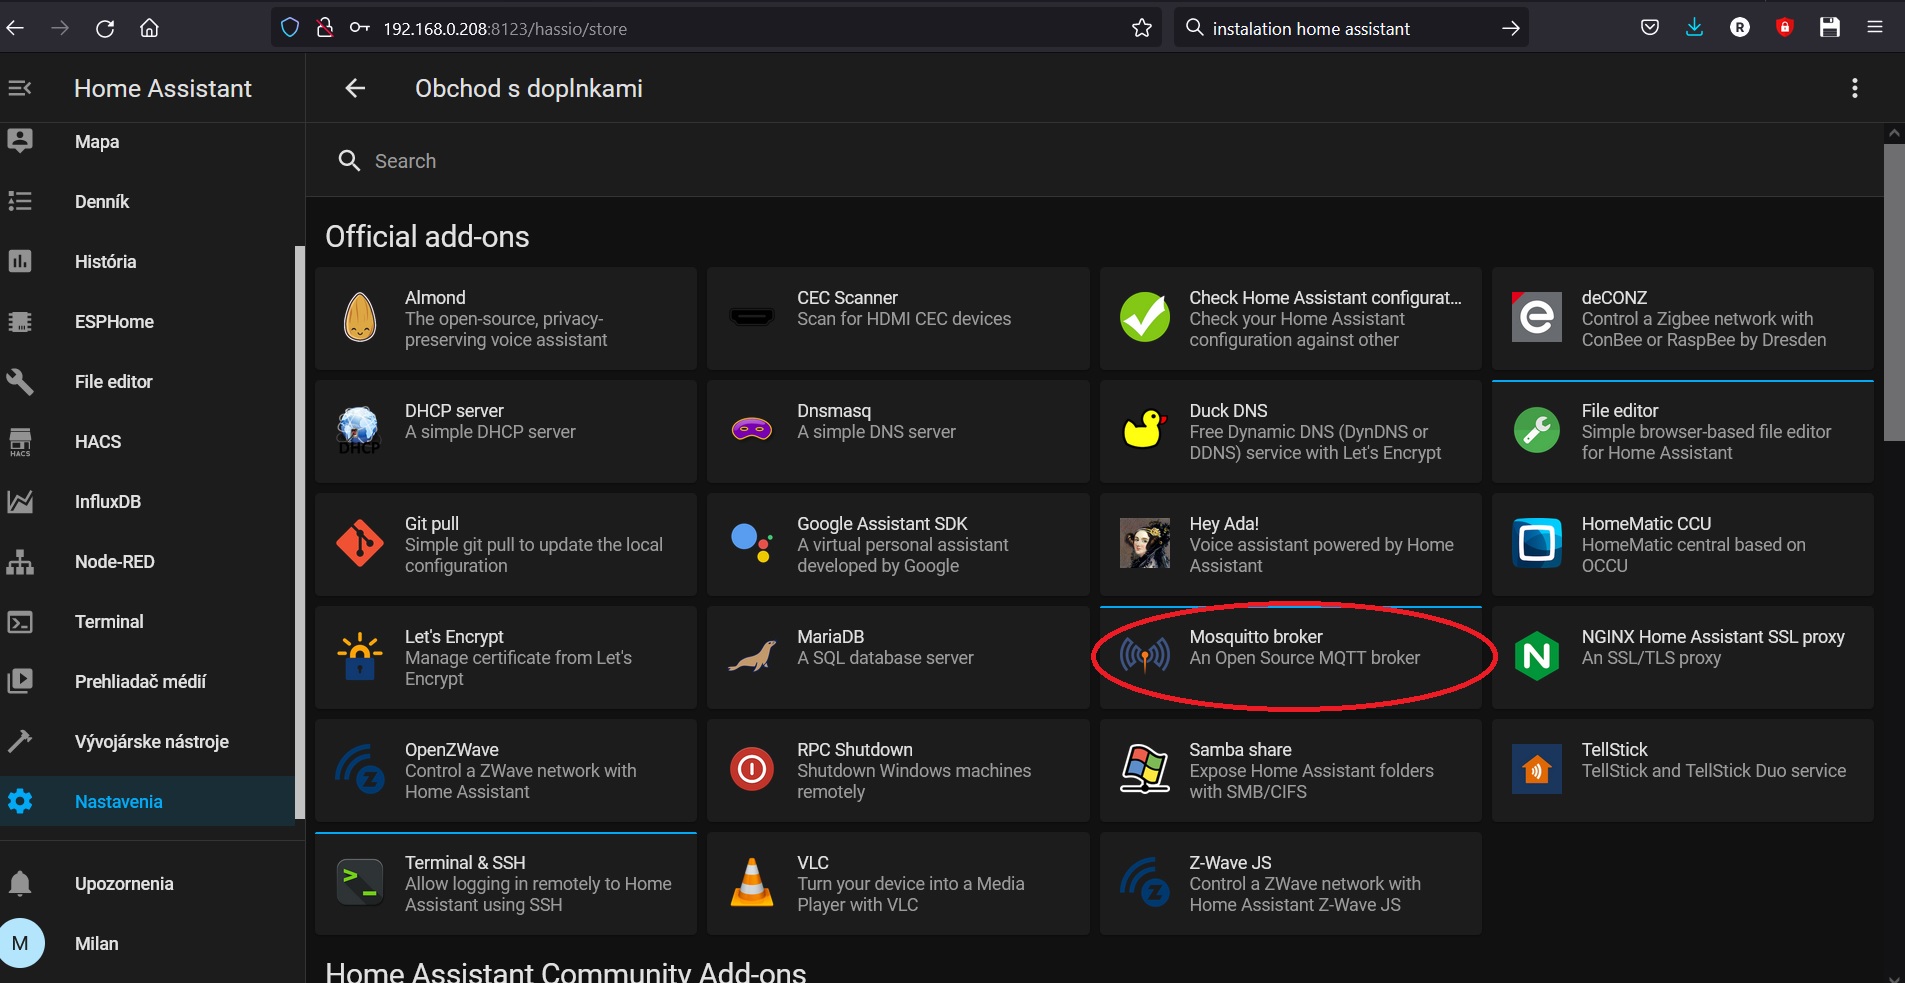The image size is (1905, 983).
Task: Click the Google Assistant SDK icon
Action: 752,543
